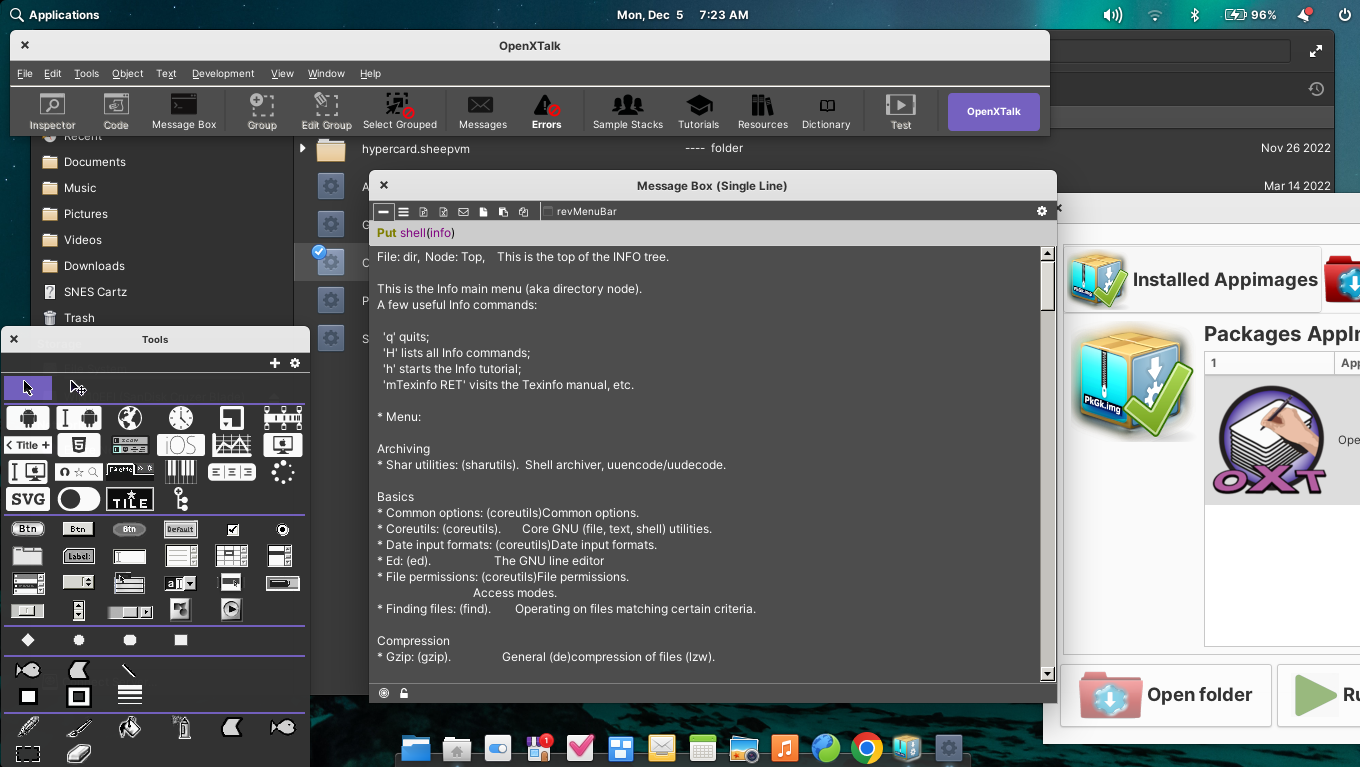
Task: Expand the hypercard.sheepvm folder row
Action: point(303,148)
